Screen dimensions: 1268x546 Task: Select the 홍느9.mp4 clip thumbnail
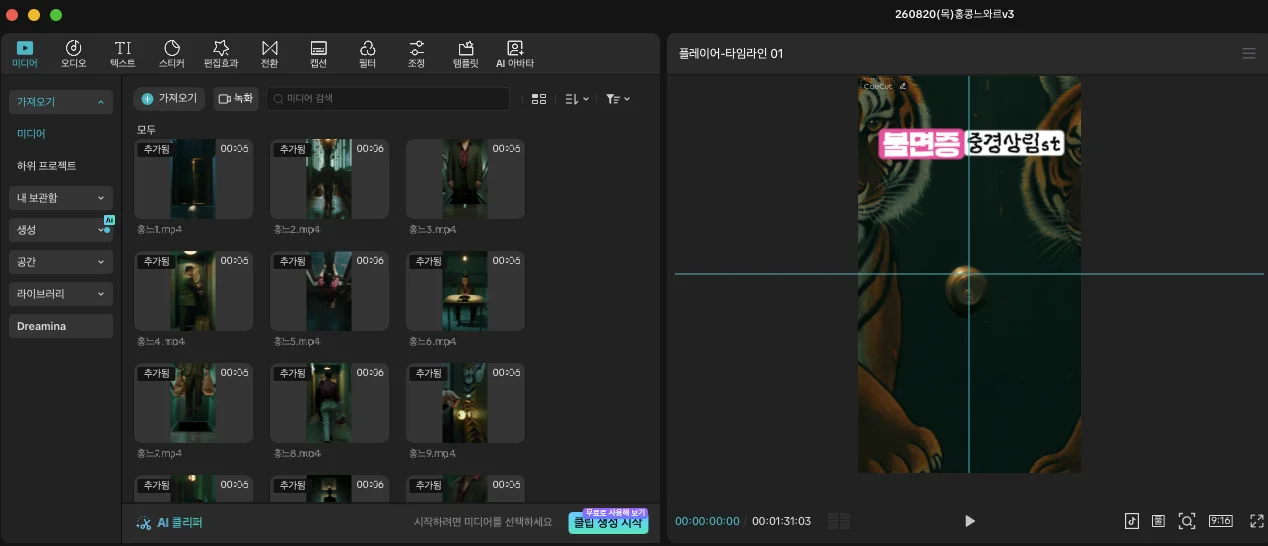pyautogui.click(x=465, y=403)
